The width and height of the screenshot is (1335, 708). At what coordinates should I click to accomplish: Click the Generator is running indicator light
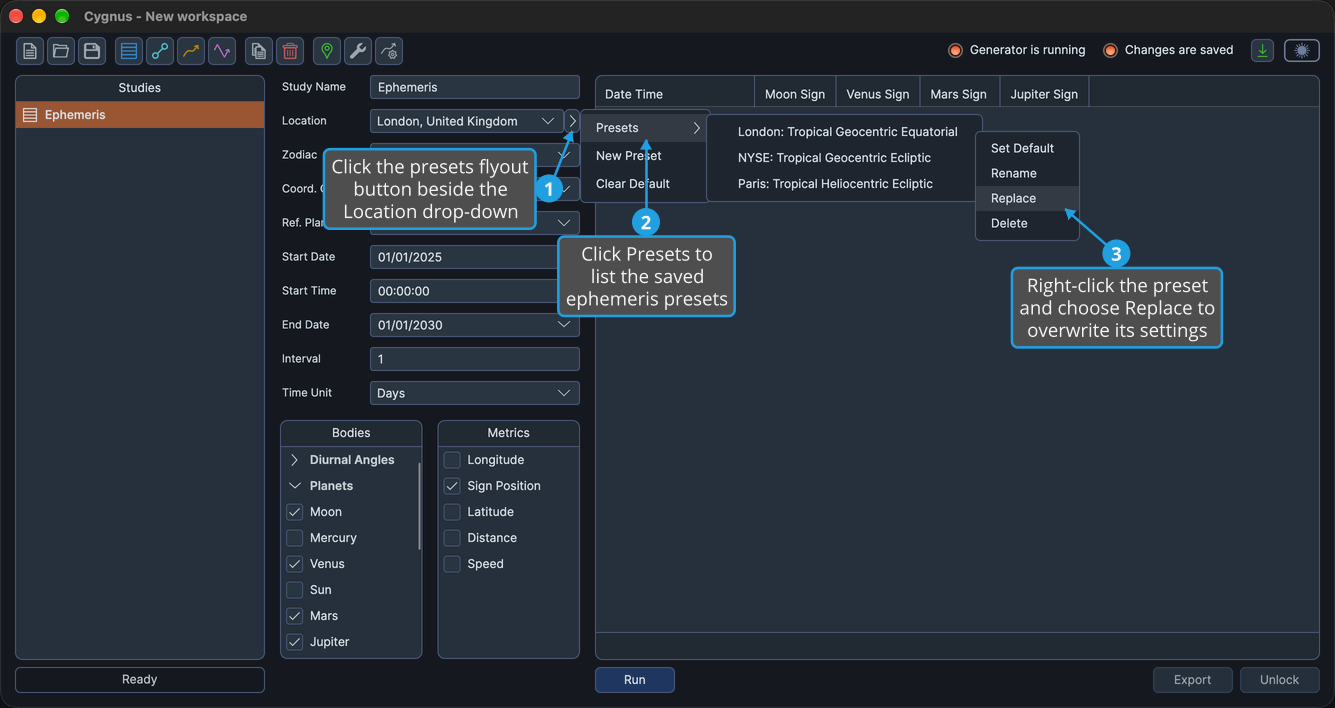(955, 50)
